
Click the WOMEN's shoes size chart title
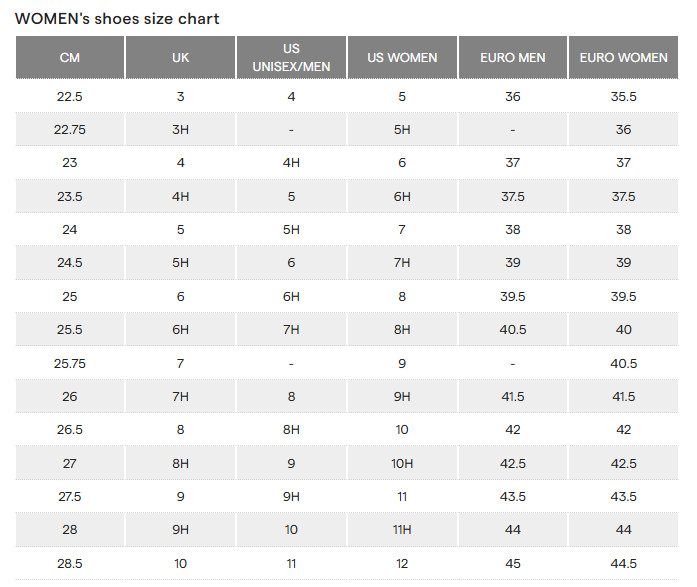tap(117, 19)
